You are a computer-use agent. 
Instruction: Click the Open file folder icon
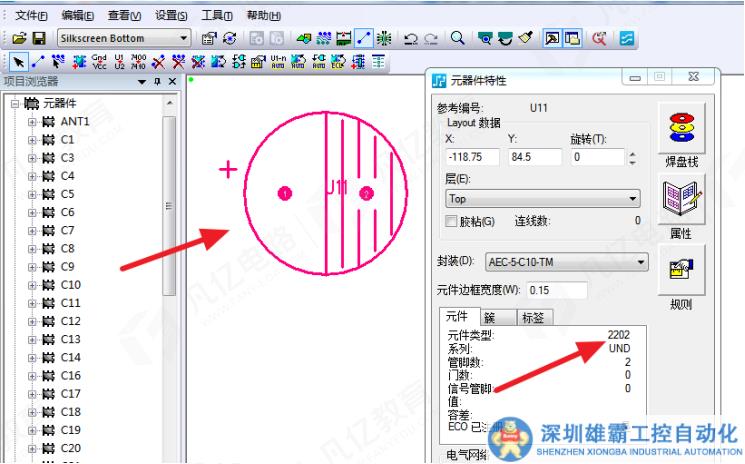tap(19, 38)
